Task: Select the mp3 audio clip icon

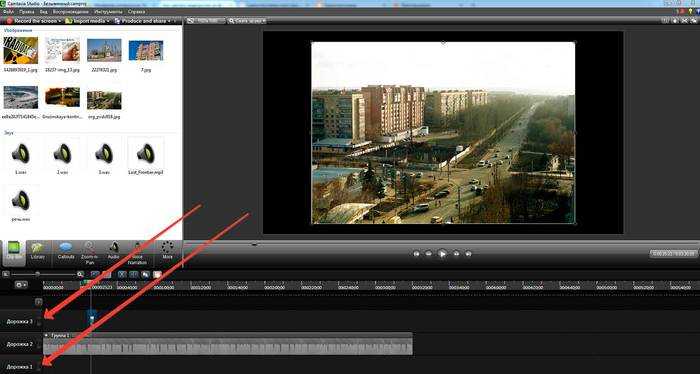Action: [x=146, y=154]
